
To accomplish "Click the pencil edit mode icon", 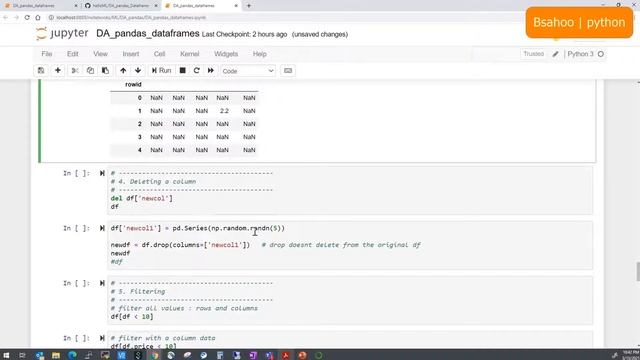I will pyautogui.click(x=556, y=54).
